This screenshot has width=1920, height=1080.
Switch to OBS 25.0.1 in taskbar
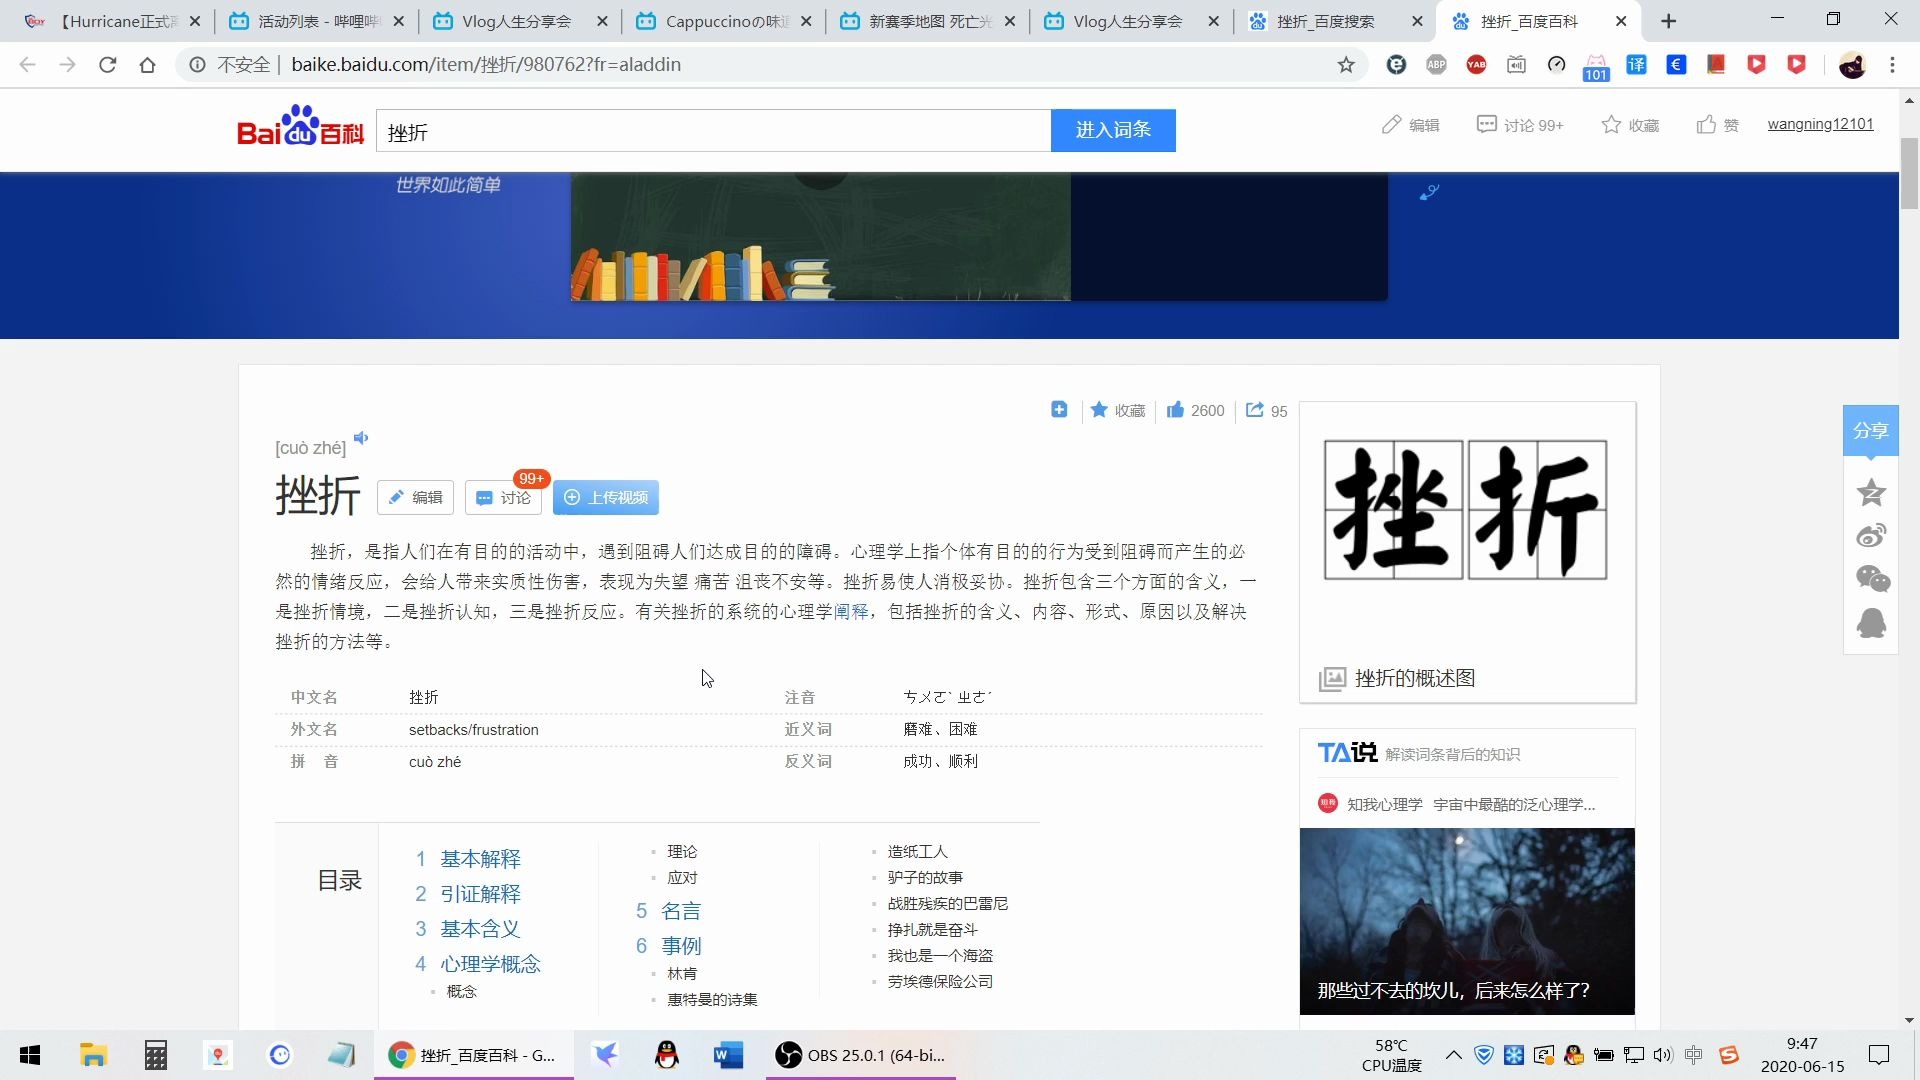click(x=861, y=1055)
